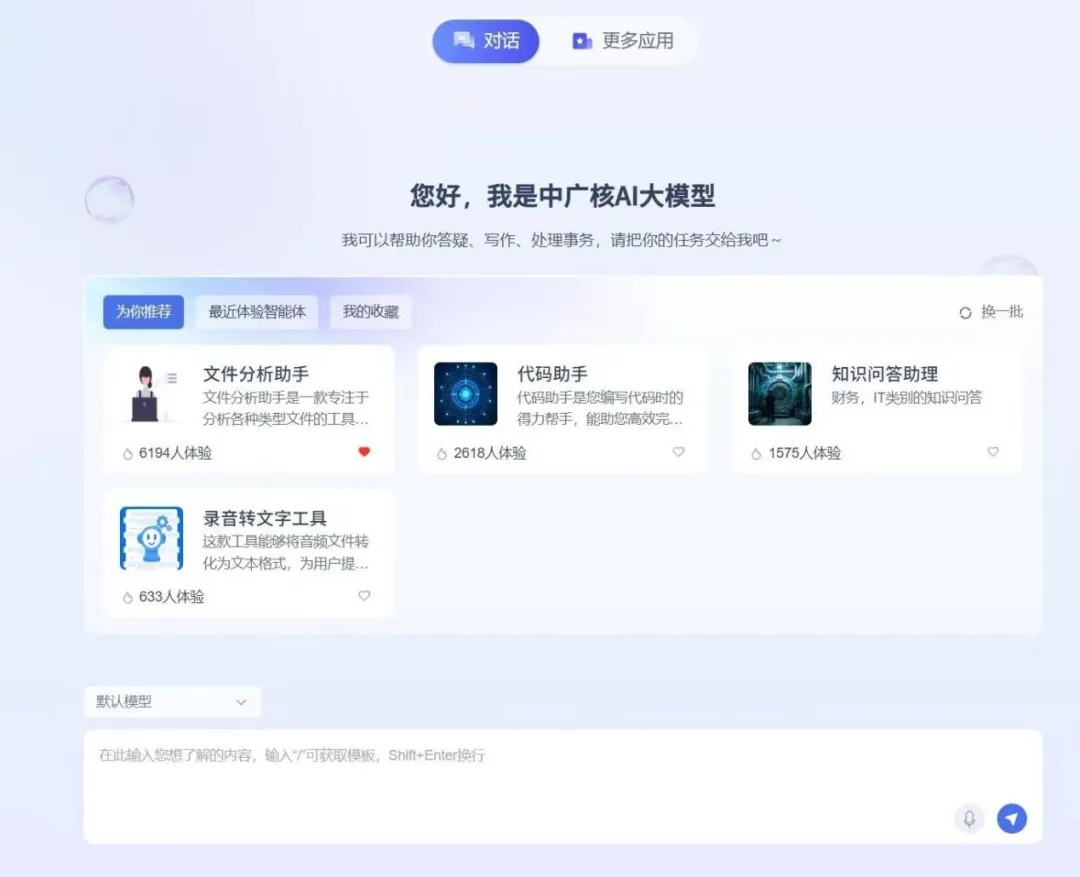
Task: Click 换一批 refresh button
Action: click(991, 312)
